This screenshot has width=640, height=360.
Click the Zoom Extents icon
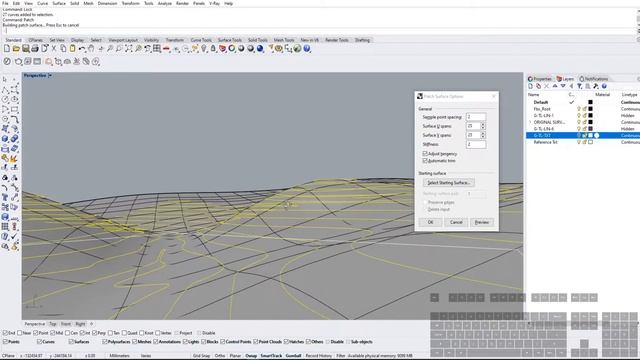tap(129, 49)
